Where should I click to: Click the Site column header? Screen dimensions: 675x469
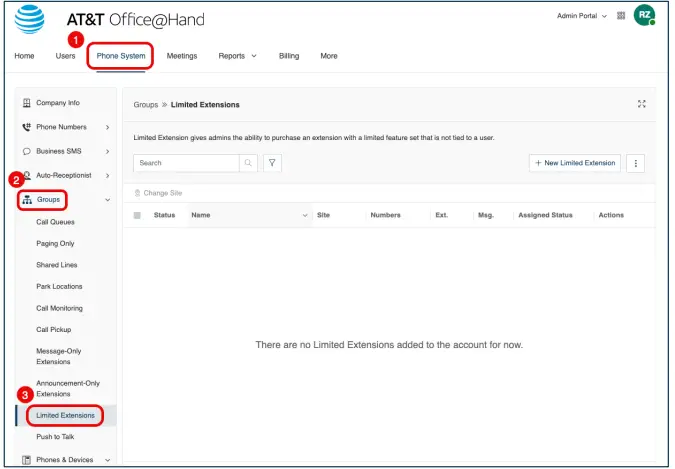pos(323,215)
